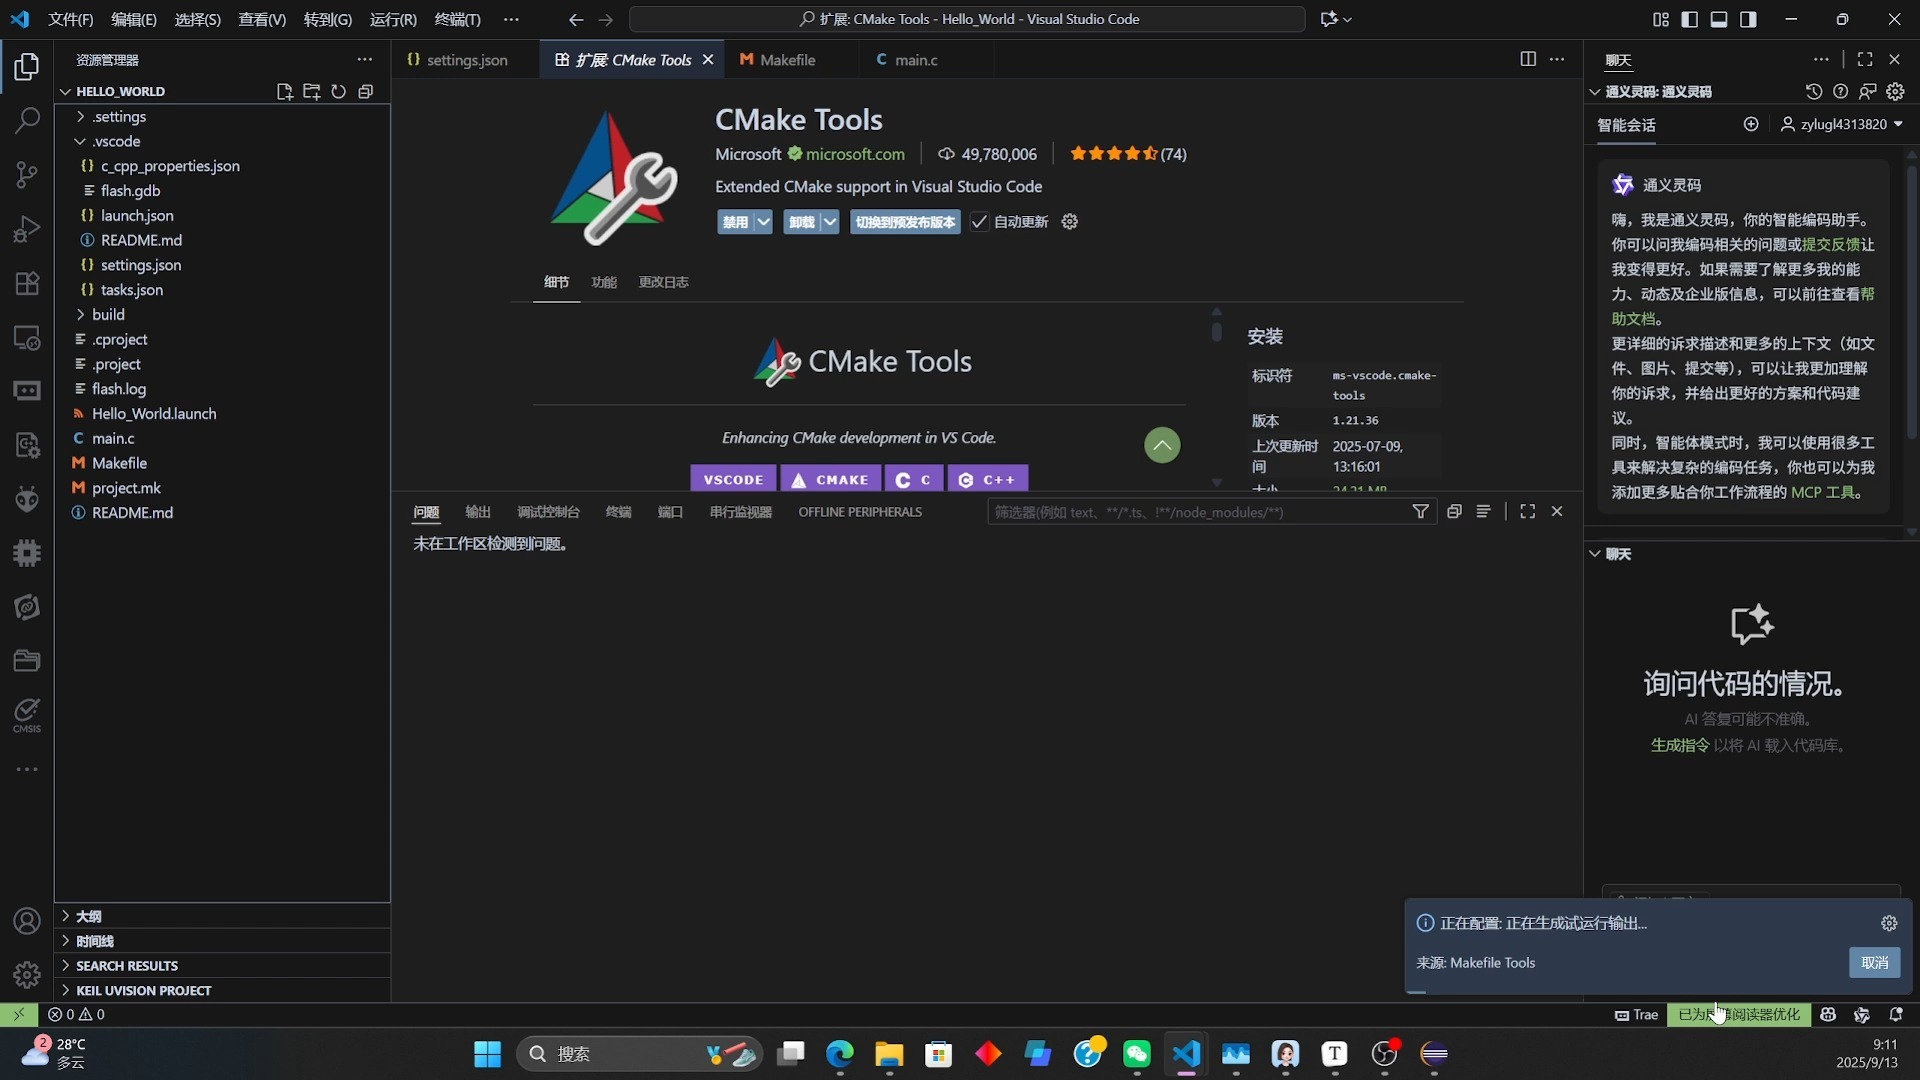This screenshot has width=1920, height=1080.
Task: Open the 更改日志 extension tab
Action: [x=663, y=282]
